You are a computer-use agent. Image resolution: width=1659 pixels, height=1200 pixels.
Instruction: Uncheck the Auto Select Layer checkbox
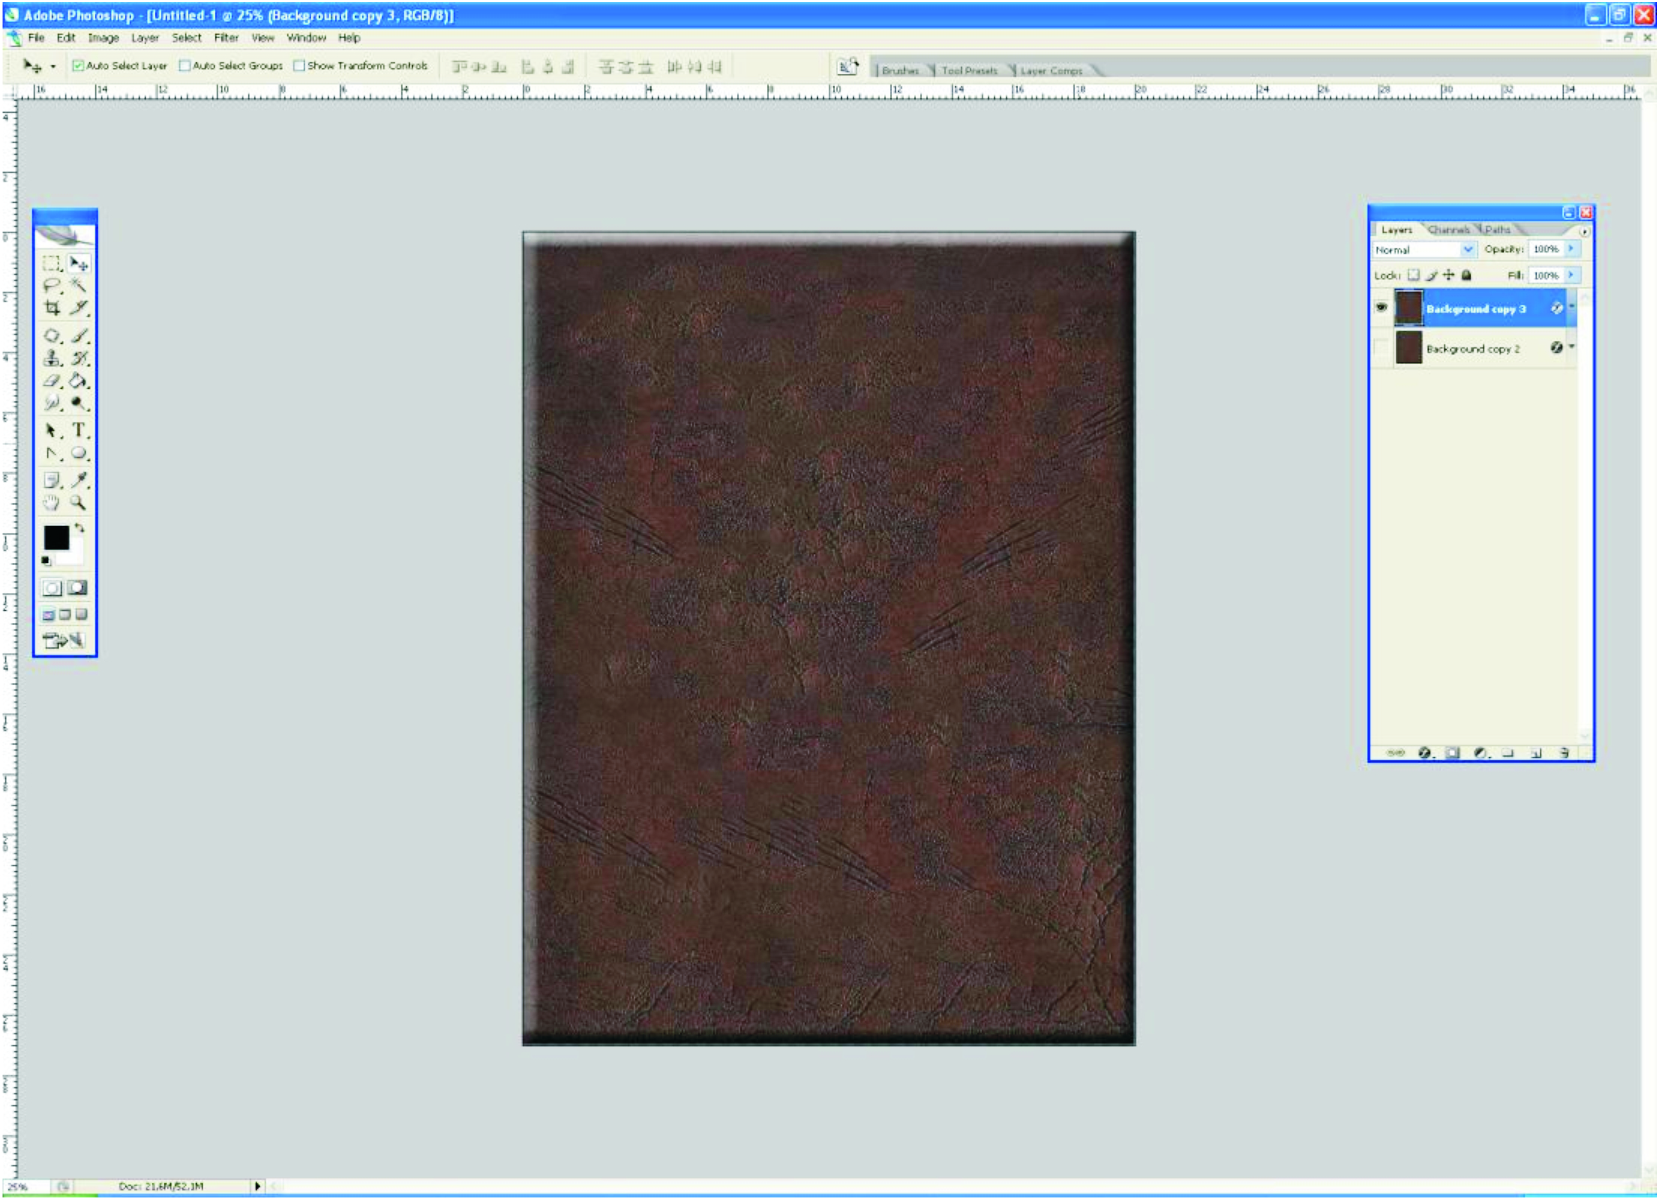pyautogui.click(x=78, y=66)
